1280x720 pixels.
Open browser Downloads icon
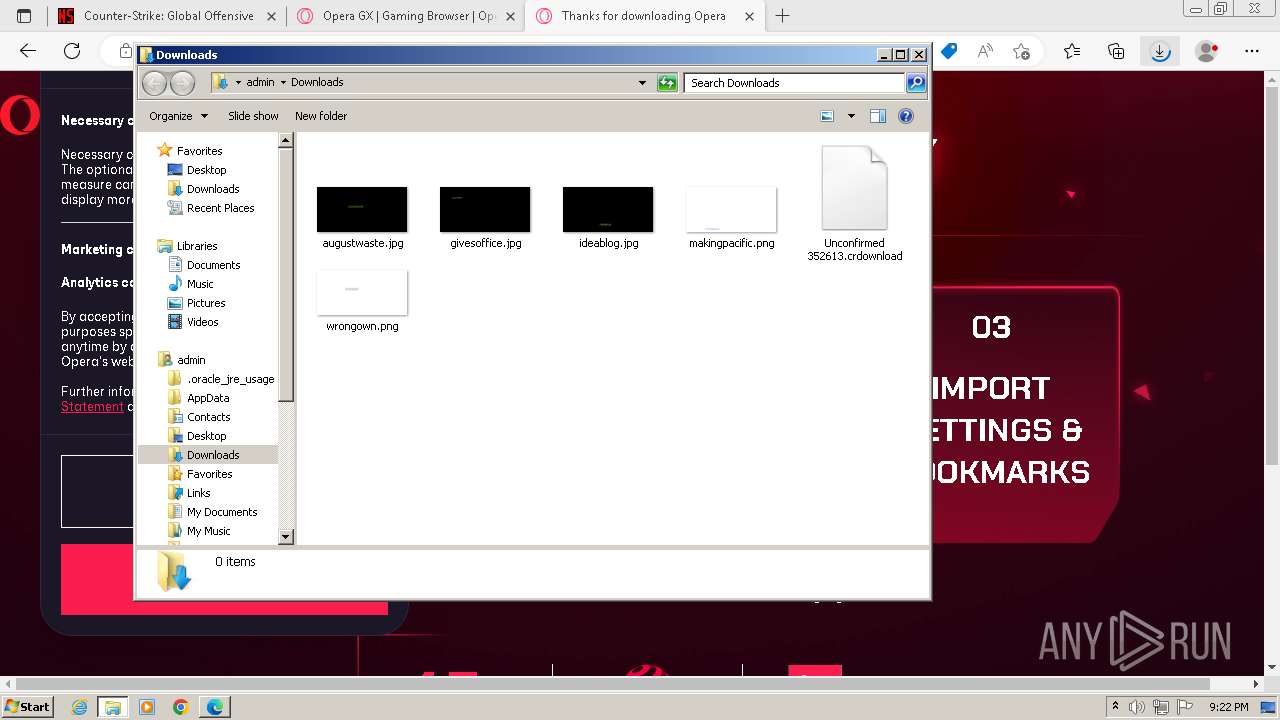[1160, 51]
